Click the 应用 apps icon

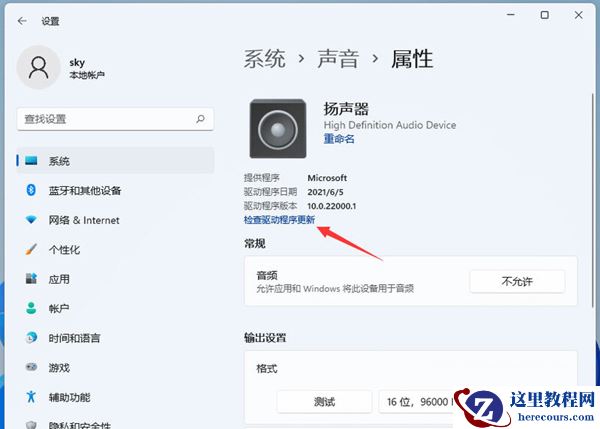pos(31,279)
